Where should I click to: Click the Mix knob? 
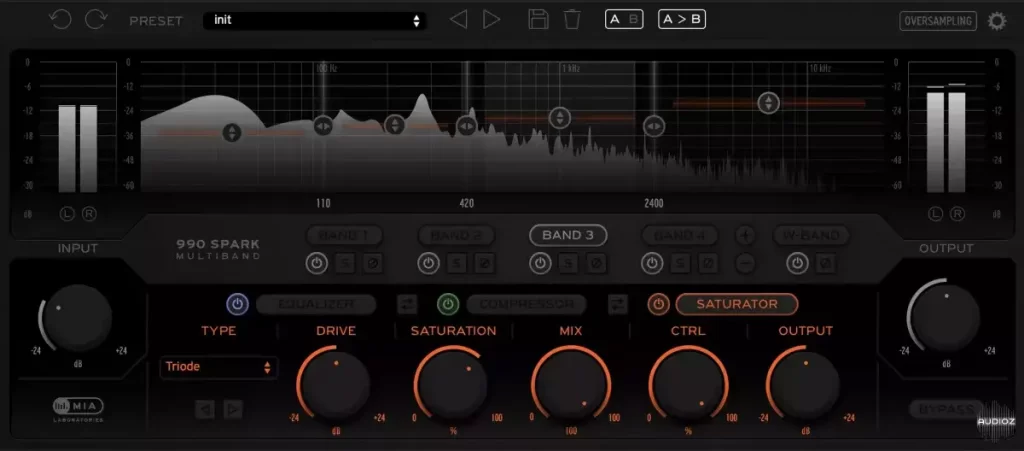tap(571, 386)
